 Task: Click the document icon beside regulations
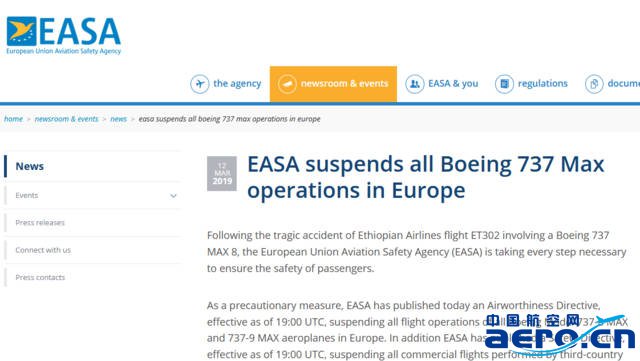[x=504, y=84]
